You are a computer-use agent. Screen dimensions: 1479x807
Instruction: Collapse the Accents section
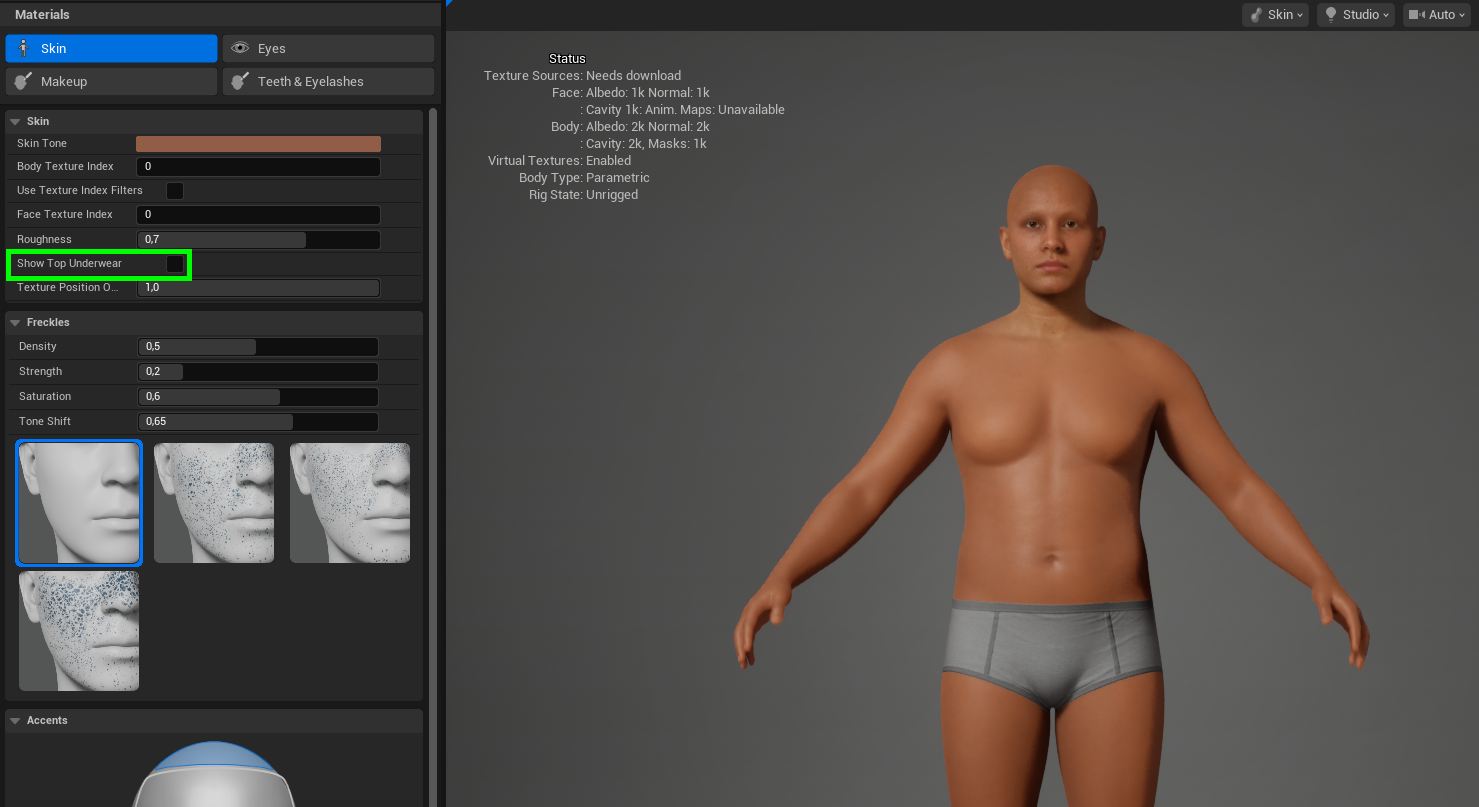[x=15, y=720]
